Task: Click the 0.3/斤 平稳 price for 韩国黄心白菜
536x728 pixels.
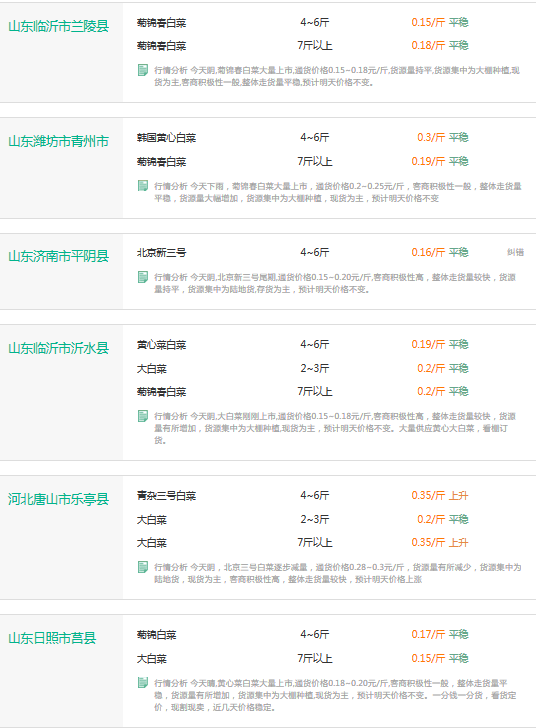Action: 443,137
